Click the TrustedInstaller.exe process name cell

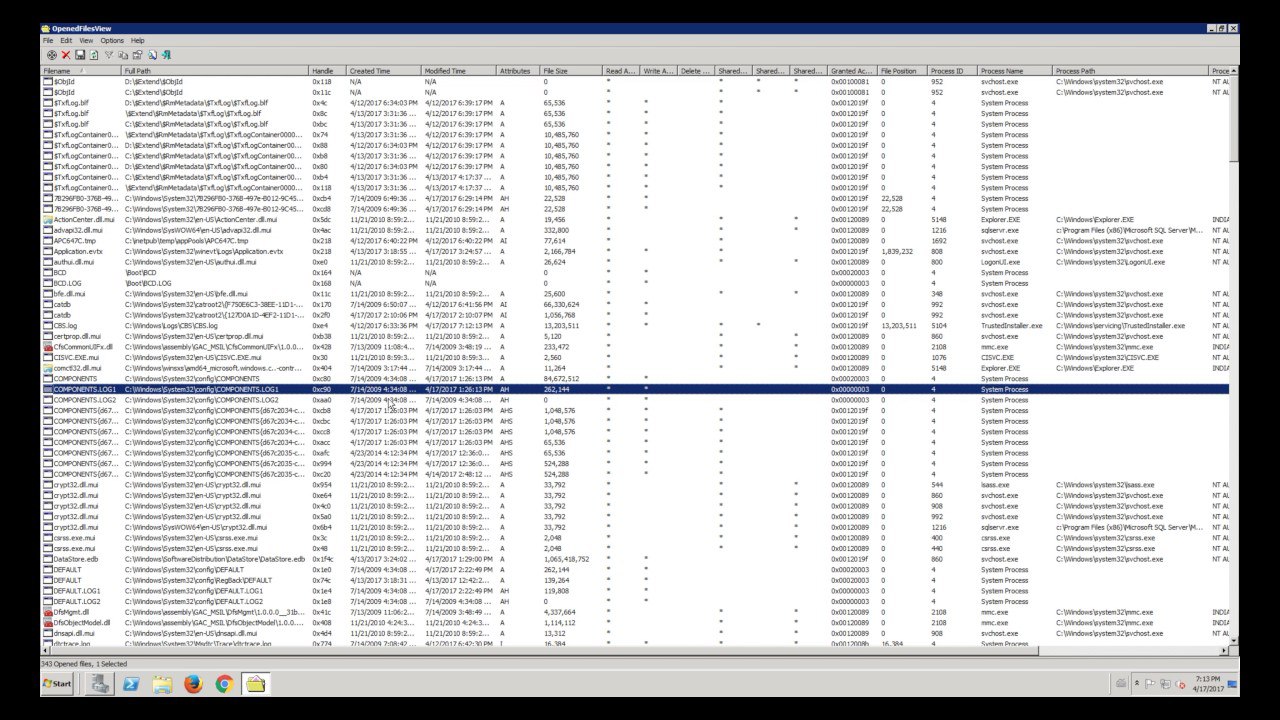(1011, 325)
